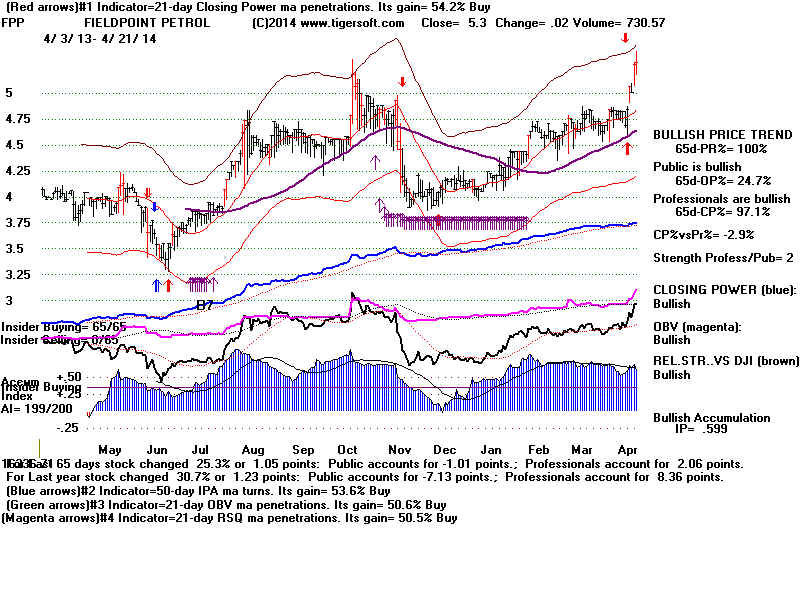The image size is (800, 600).
Task: Click the Nov month label
Action: tap(399, 450)
